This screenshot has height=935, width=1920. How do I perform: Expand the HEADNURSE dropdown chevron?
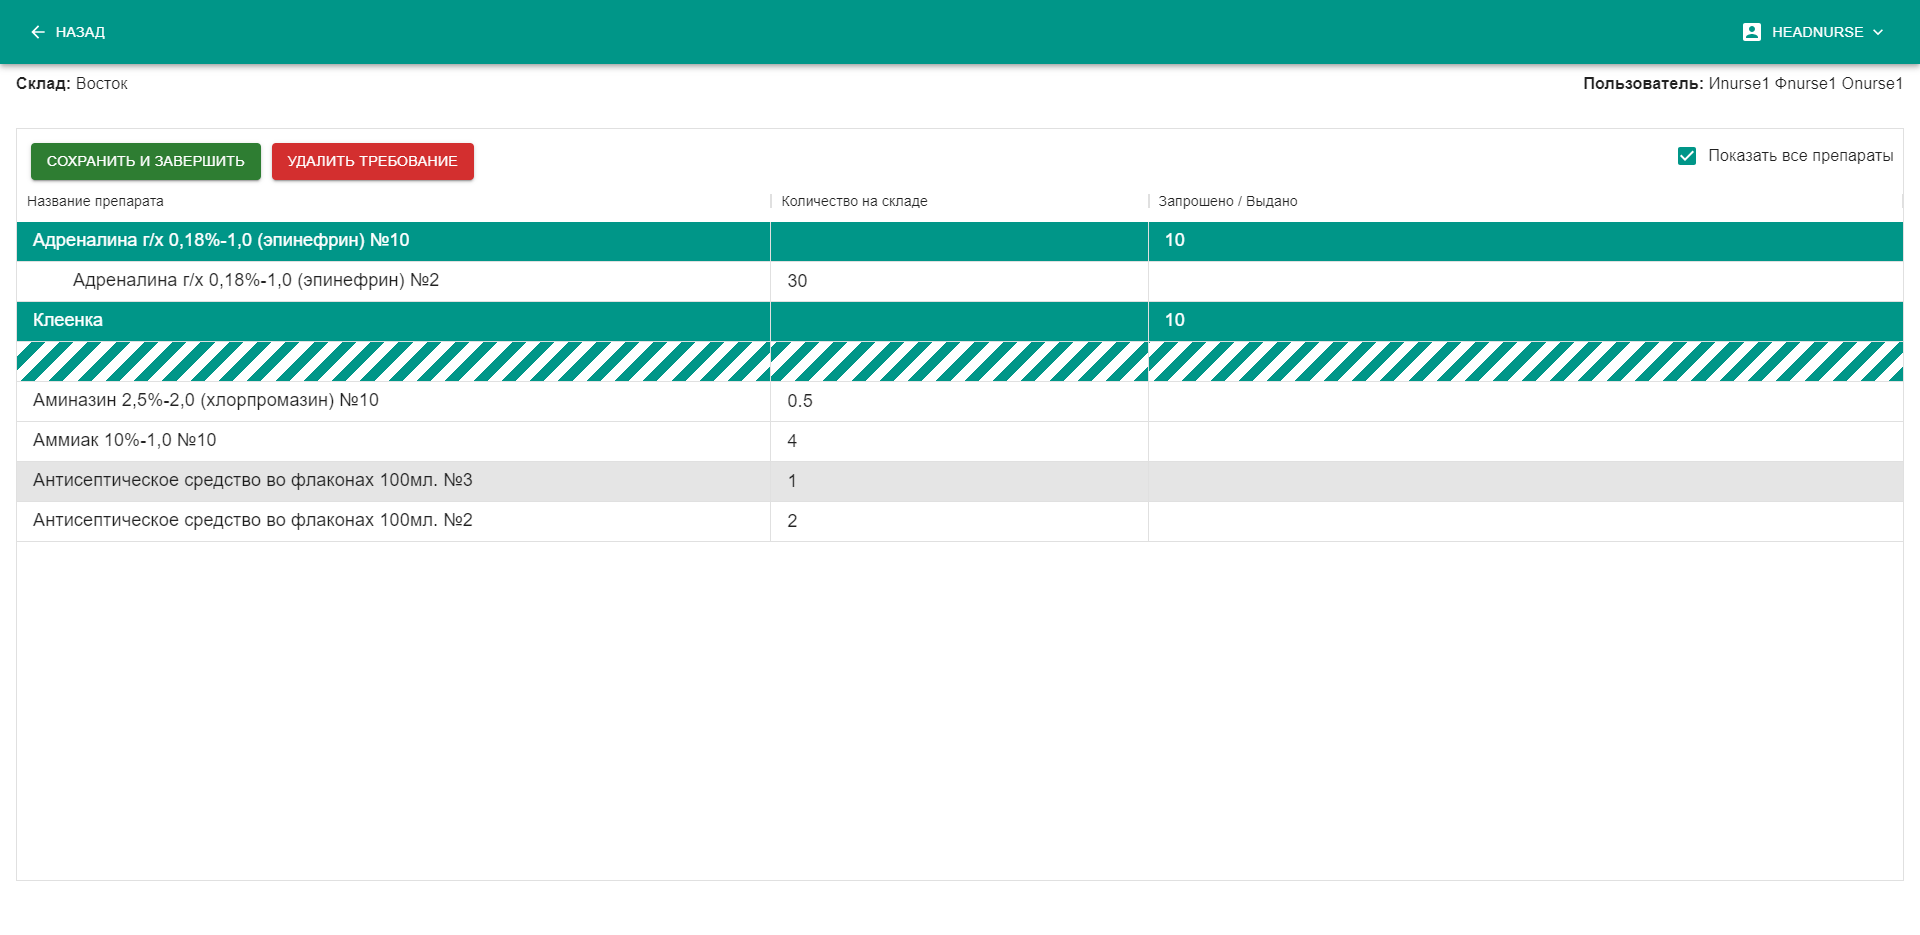[1878, 32]
